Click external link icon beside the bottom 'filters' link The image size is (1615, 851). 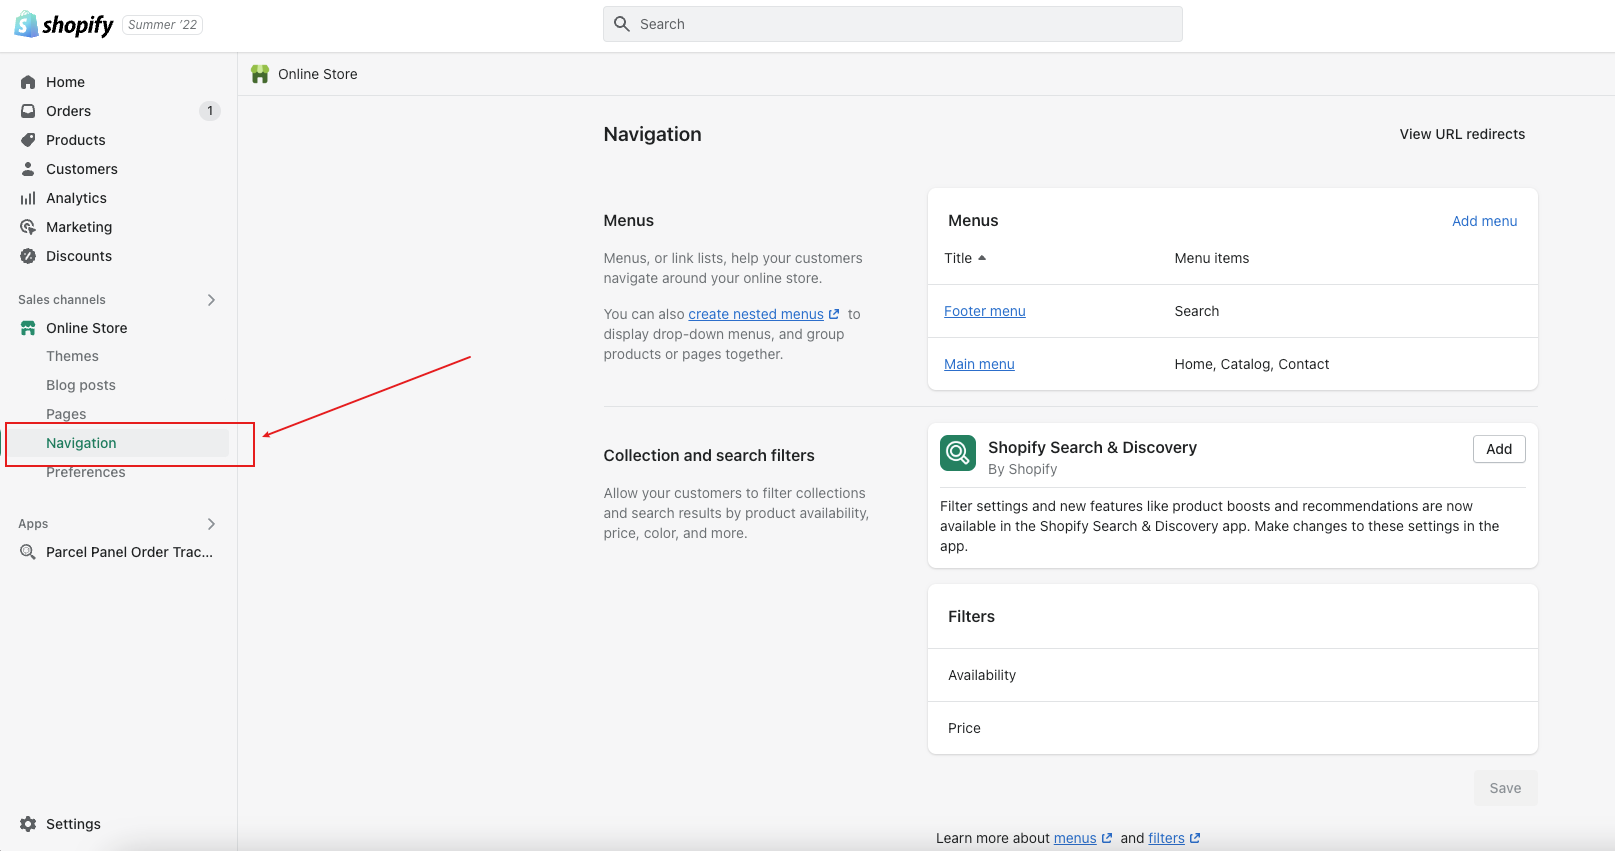(1195, 838)
